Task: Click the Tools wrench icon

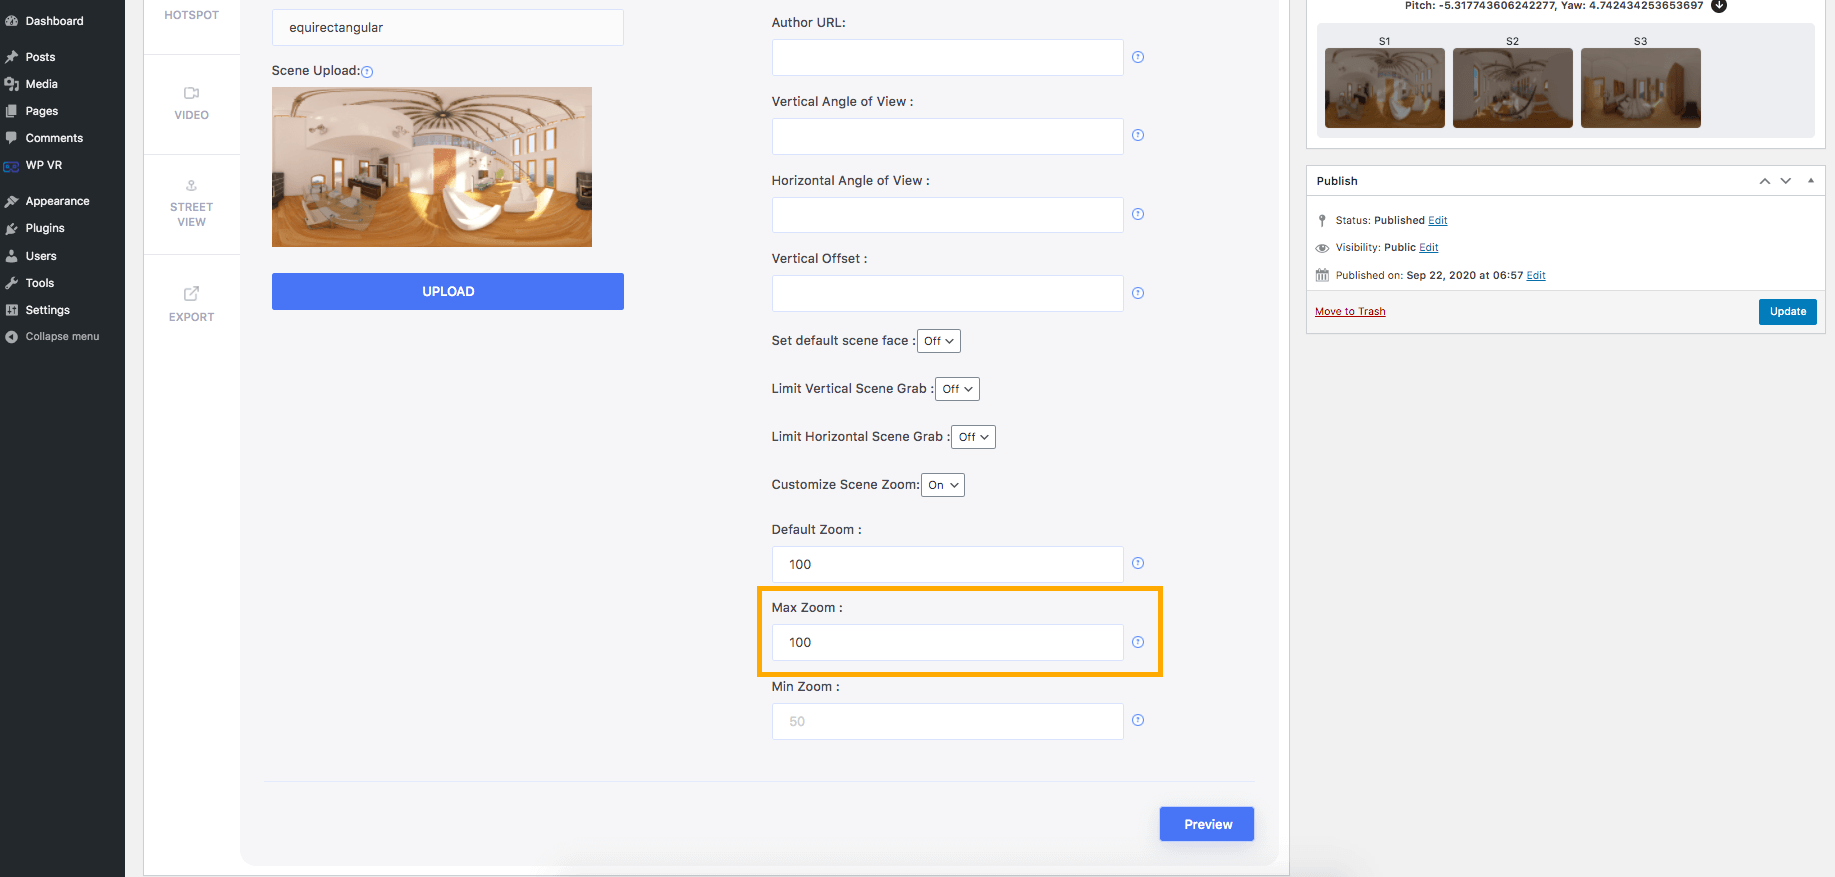Action: coord(12,283)
